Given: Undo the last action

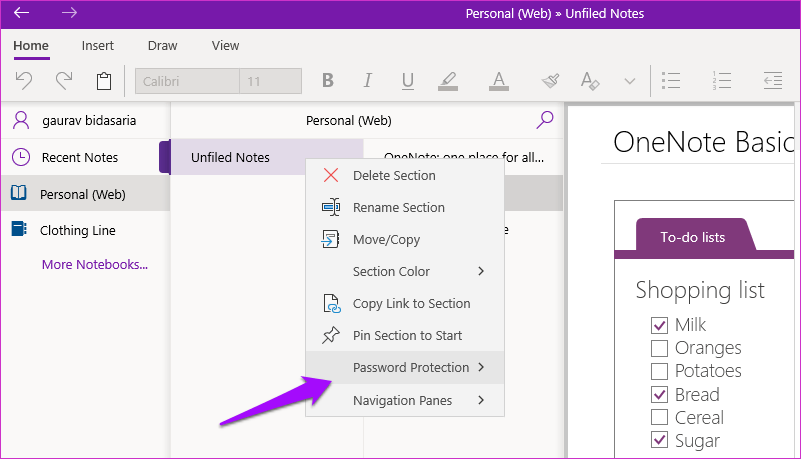Looking at the screenshot, I should point(23,81).
